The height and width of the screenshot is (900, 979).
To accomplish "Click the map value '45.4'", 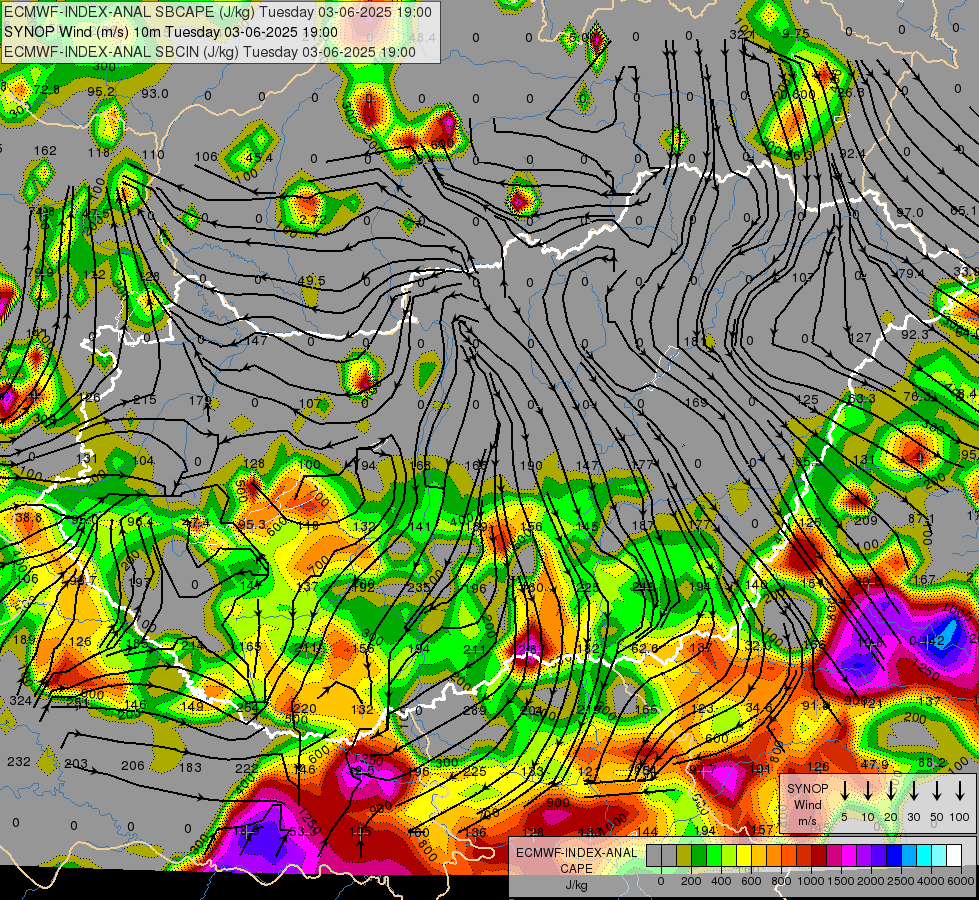I will (259, 157).
